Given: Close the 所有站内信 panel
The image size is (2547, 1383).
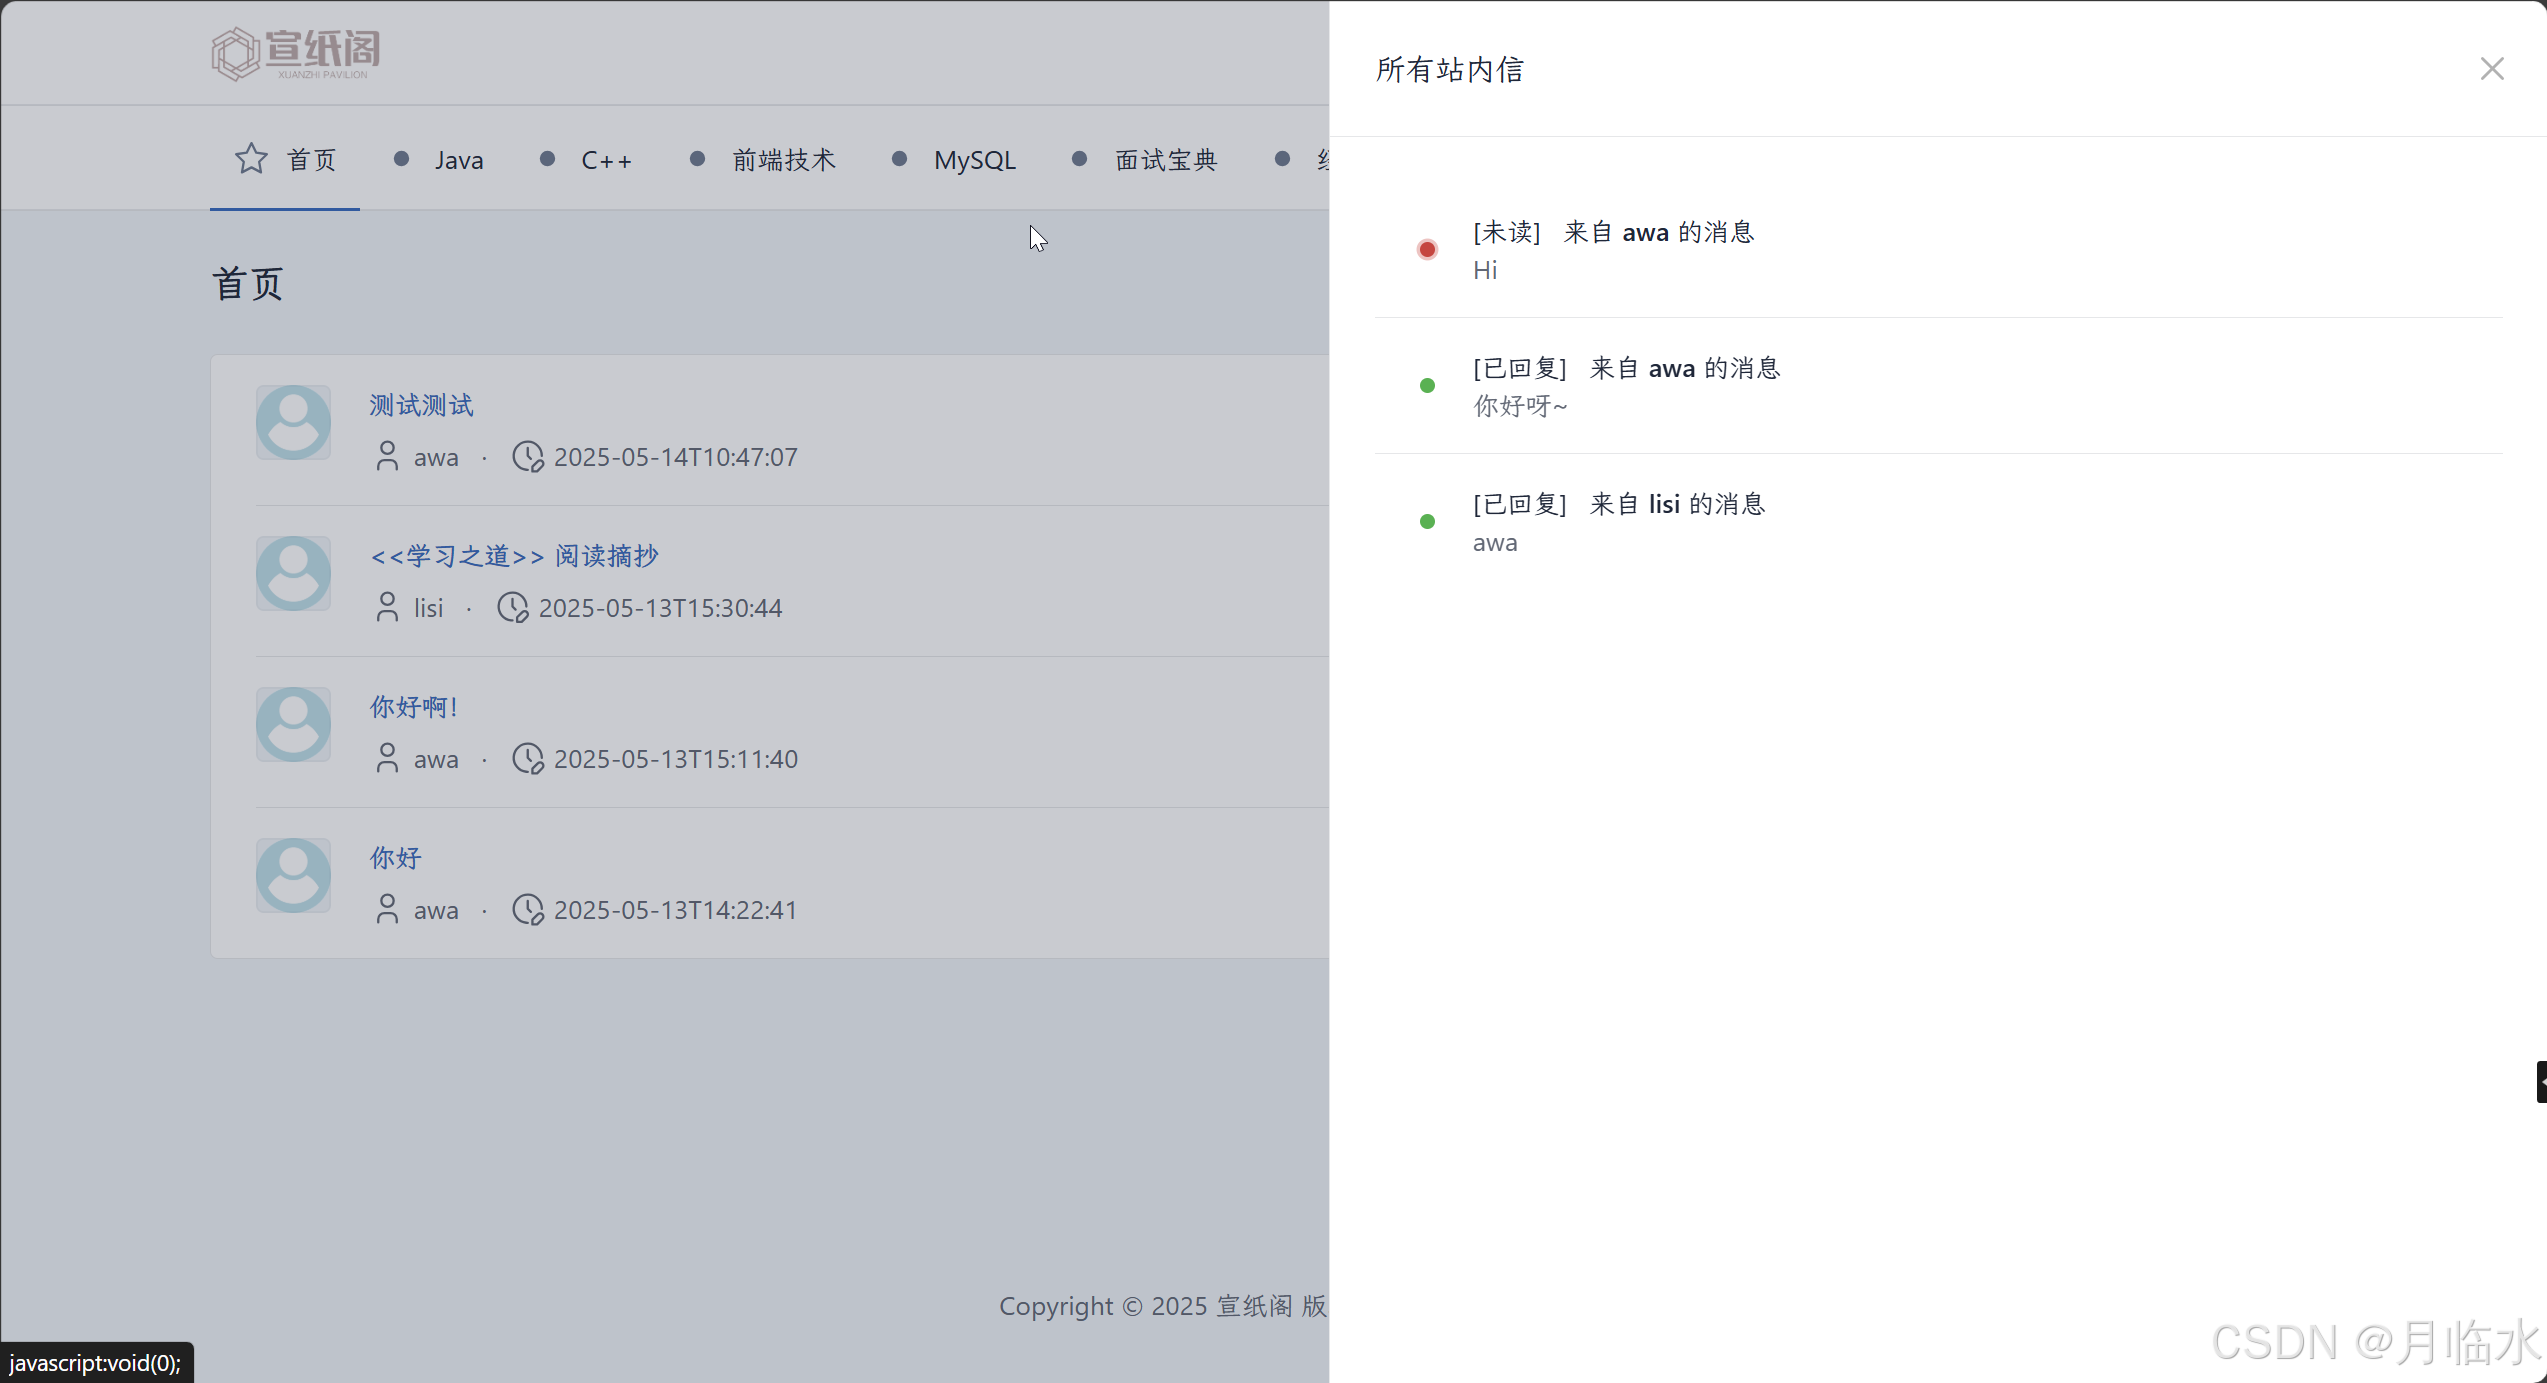Looking at the screenshot, I should pos(2491,69).
